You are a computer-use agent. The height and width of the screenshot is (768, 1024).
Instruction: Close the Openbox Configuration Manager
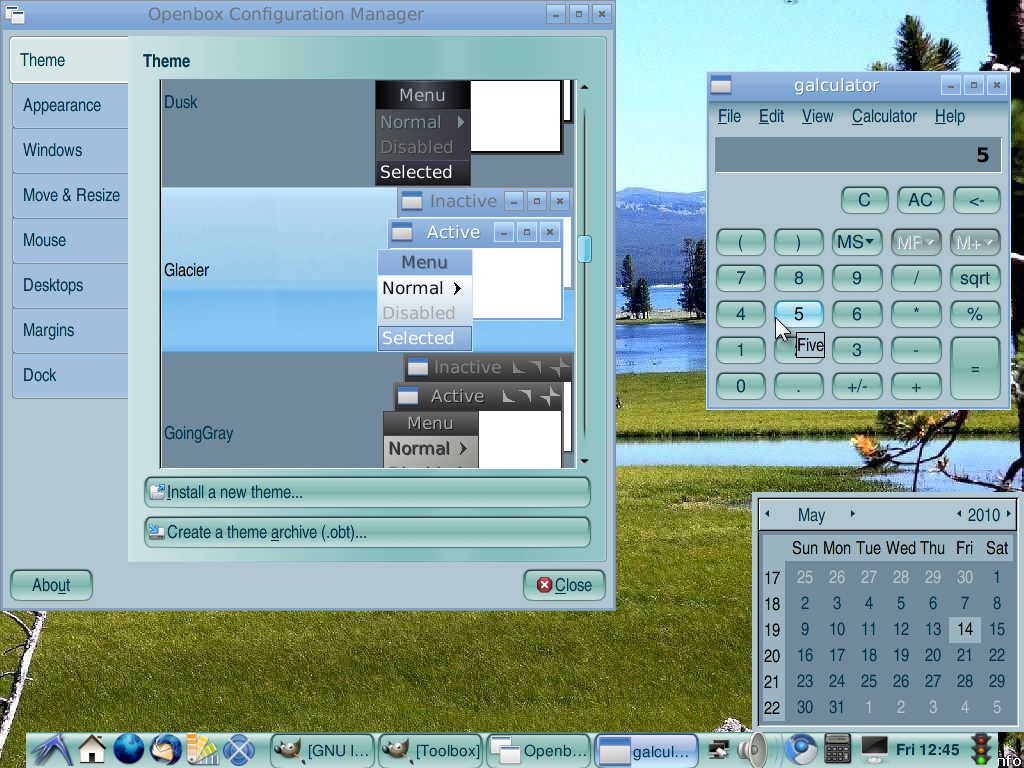564,584
